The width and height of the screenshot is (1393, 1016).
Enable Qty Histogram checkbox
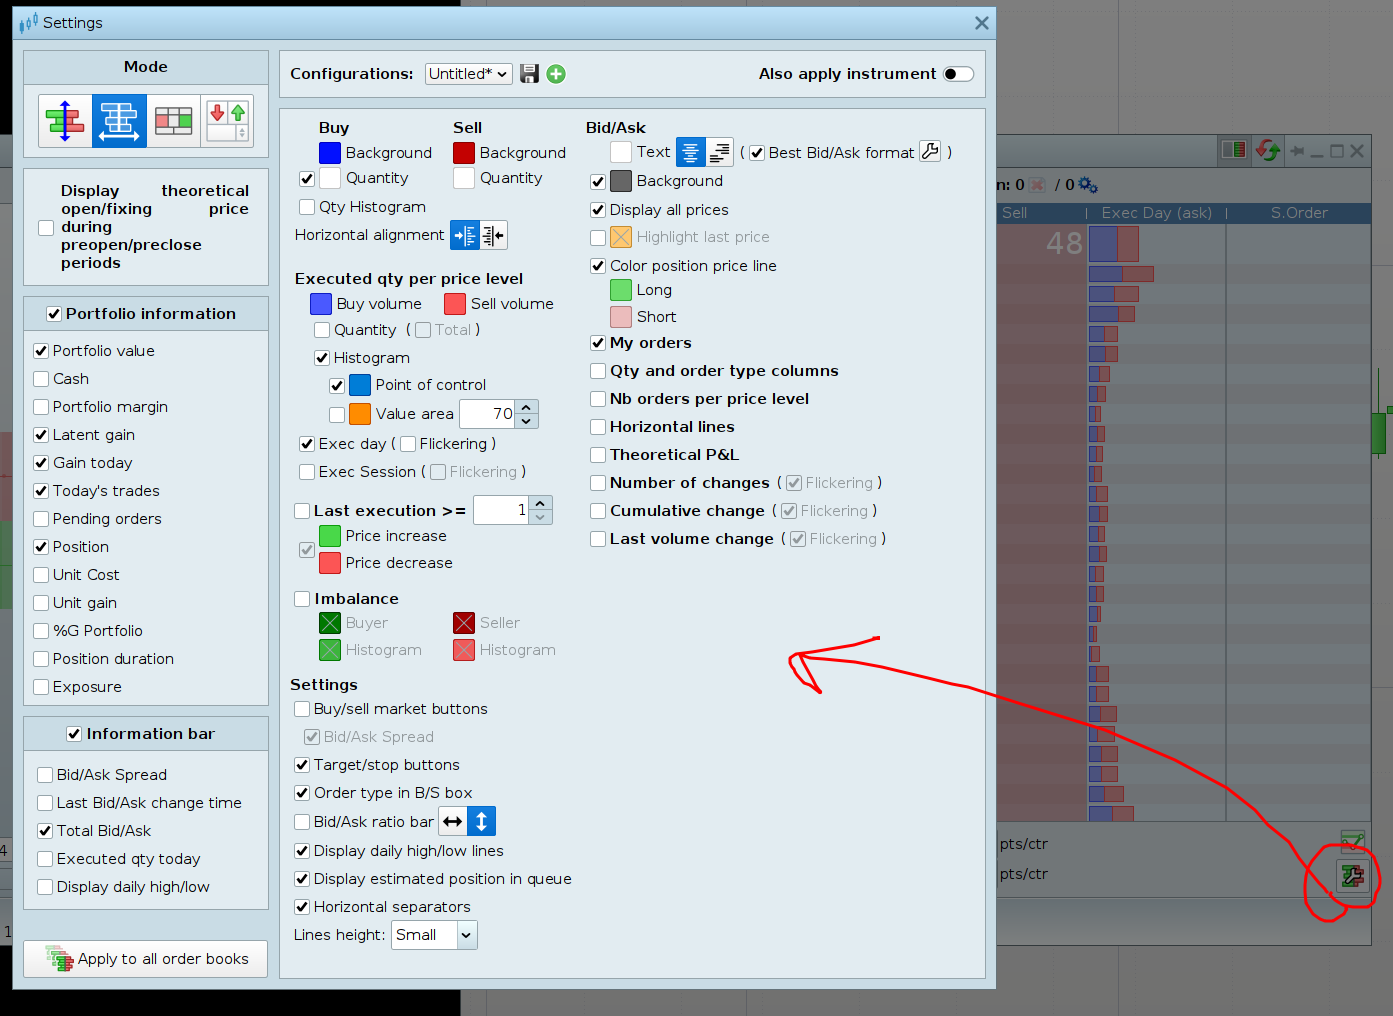point(307,207)
